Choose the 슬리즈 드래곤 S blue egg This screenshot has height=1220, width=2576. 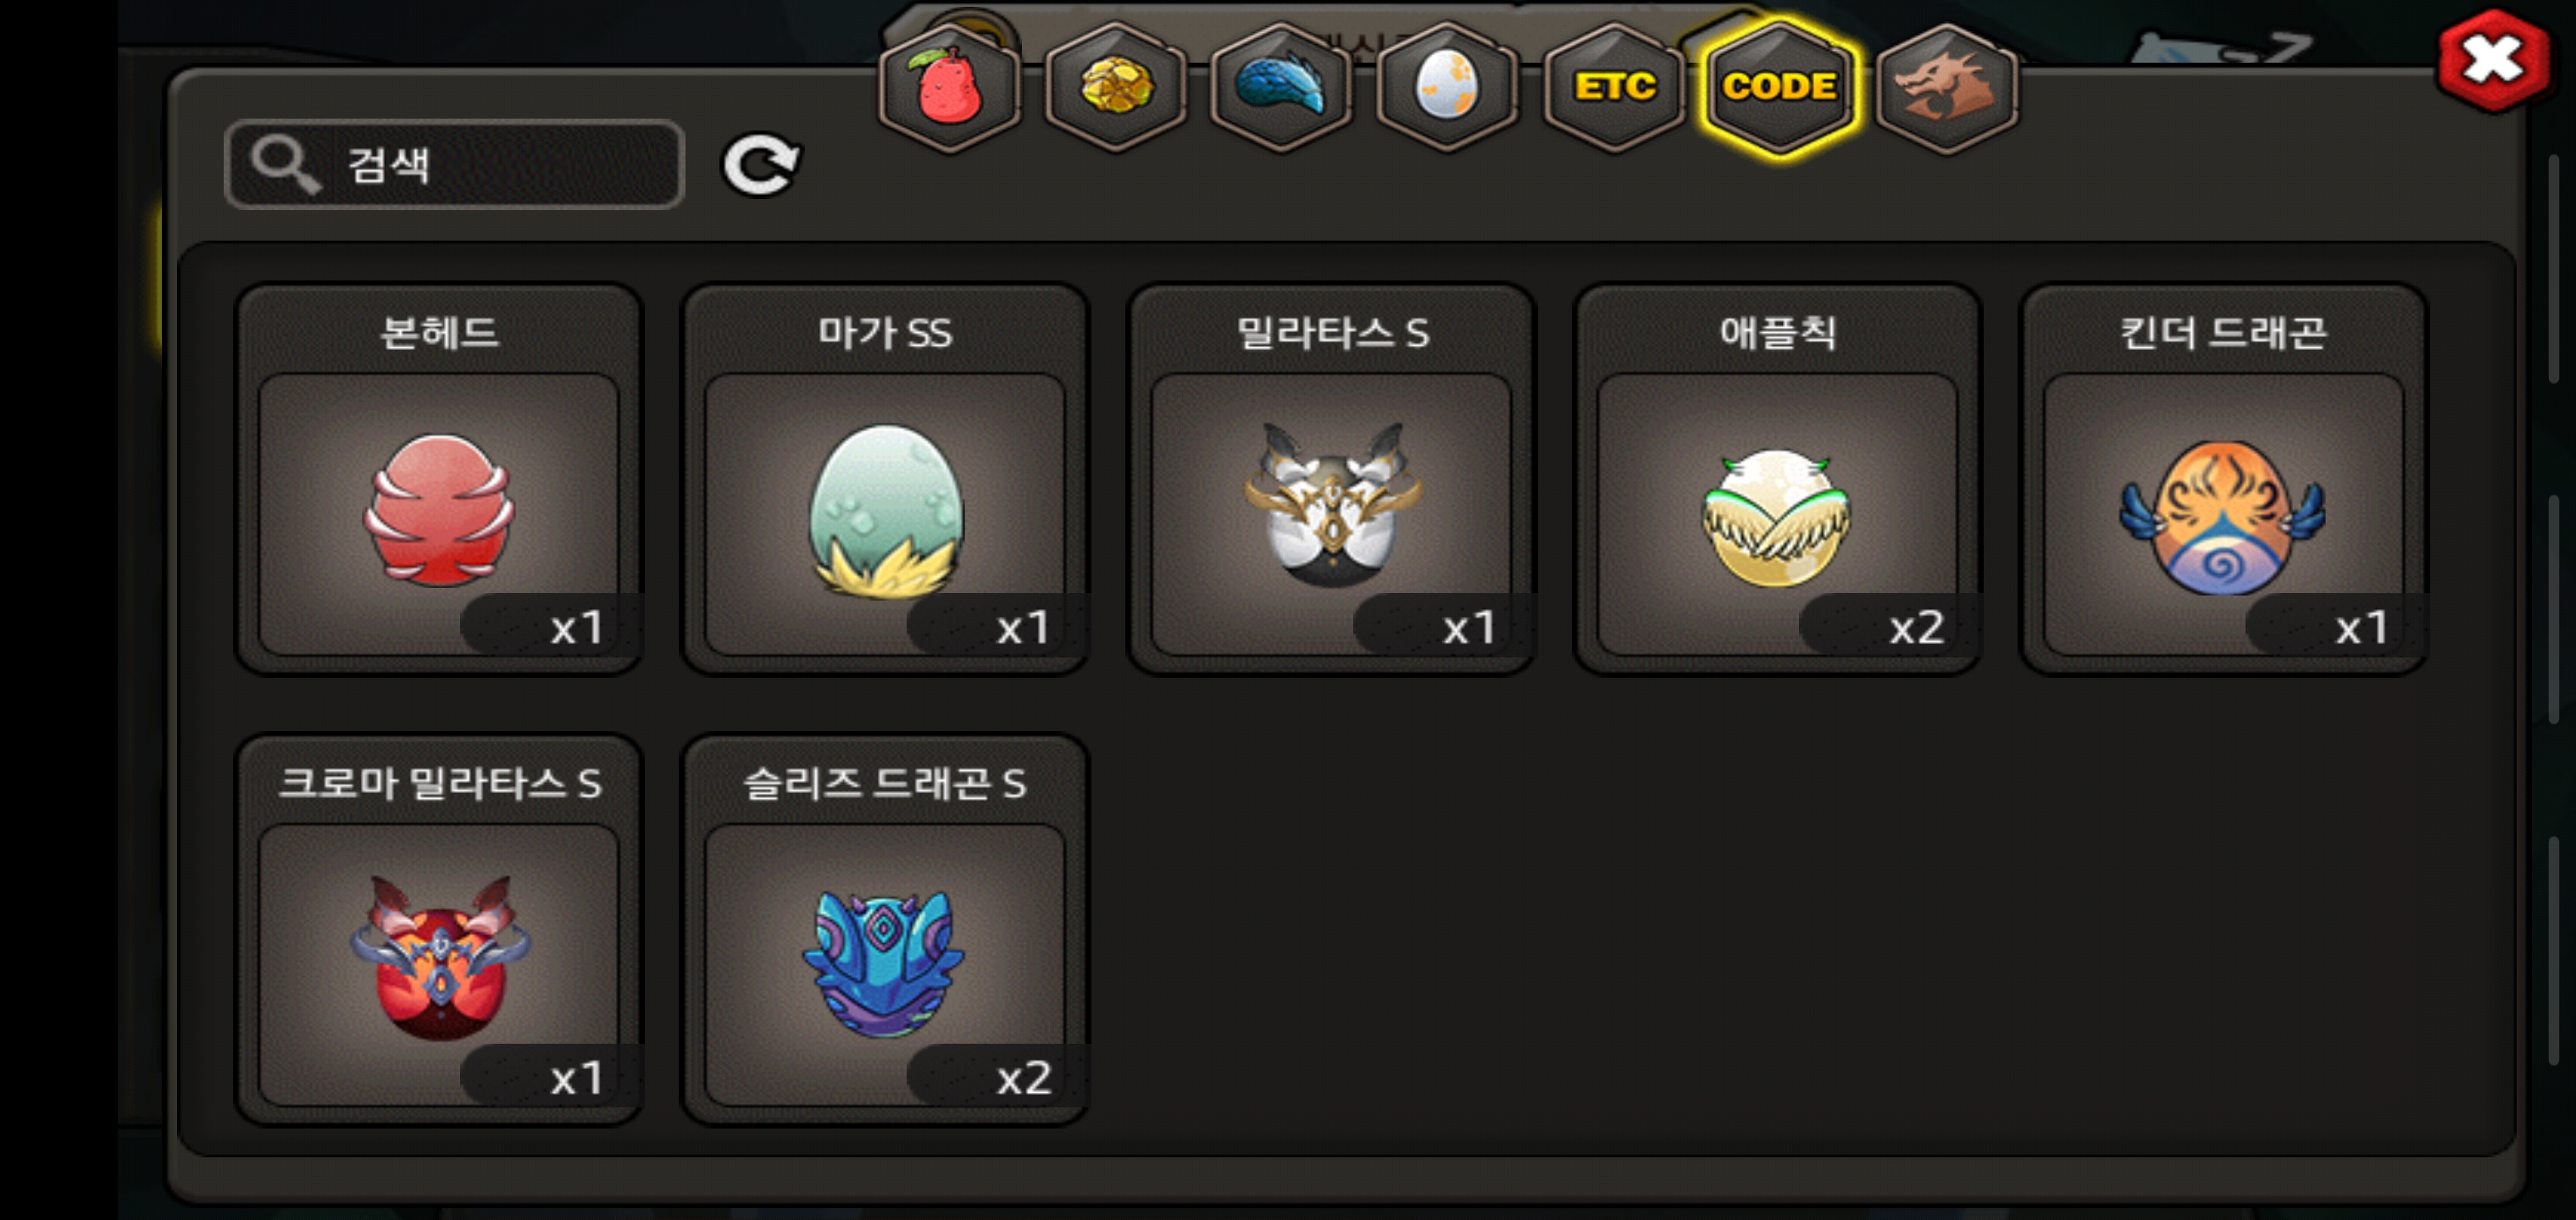pos(884,929)
